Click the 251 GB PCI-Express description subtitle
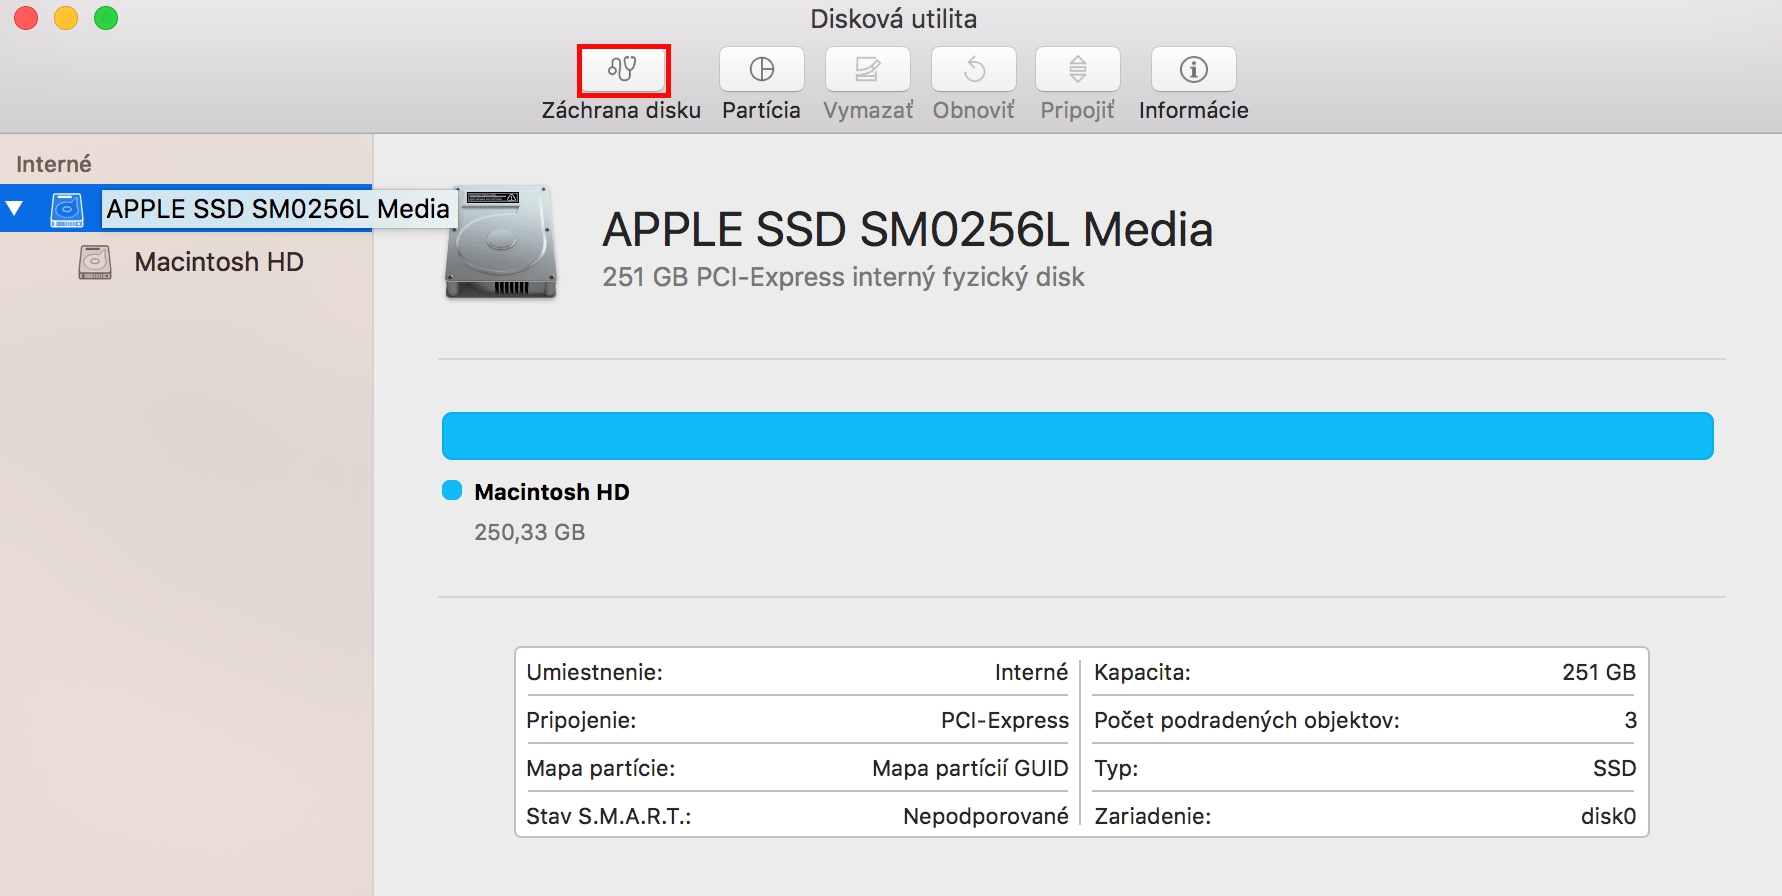 coord(843,277)
